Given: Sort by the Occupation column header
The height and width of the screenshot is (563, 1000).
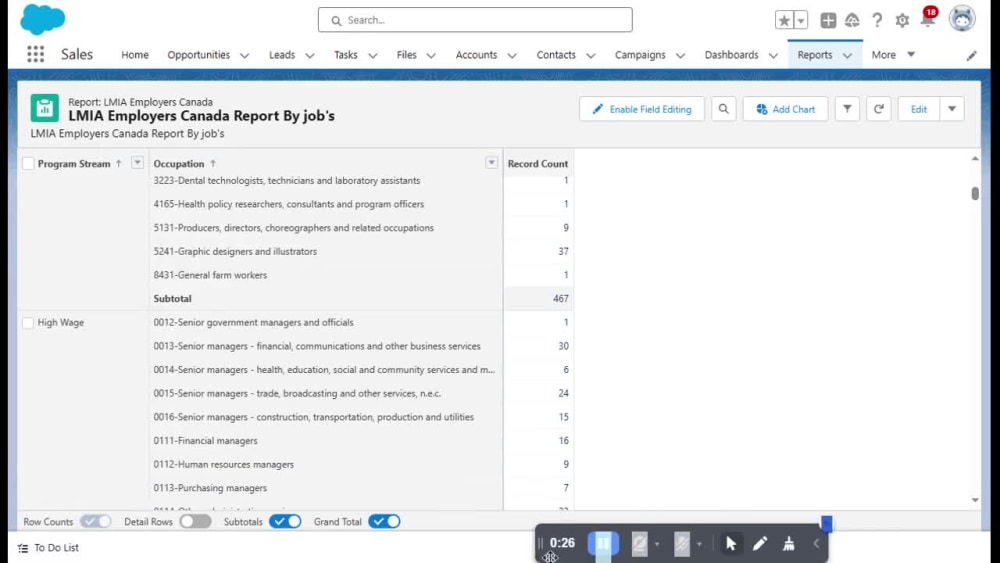Looking at the screenshot, I should tap(179, 164).
